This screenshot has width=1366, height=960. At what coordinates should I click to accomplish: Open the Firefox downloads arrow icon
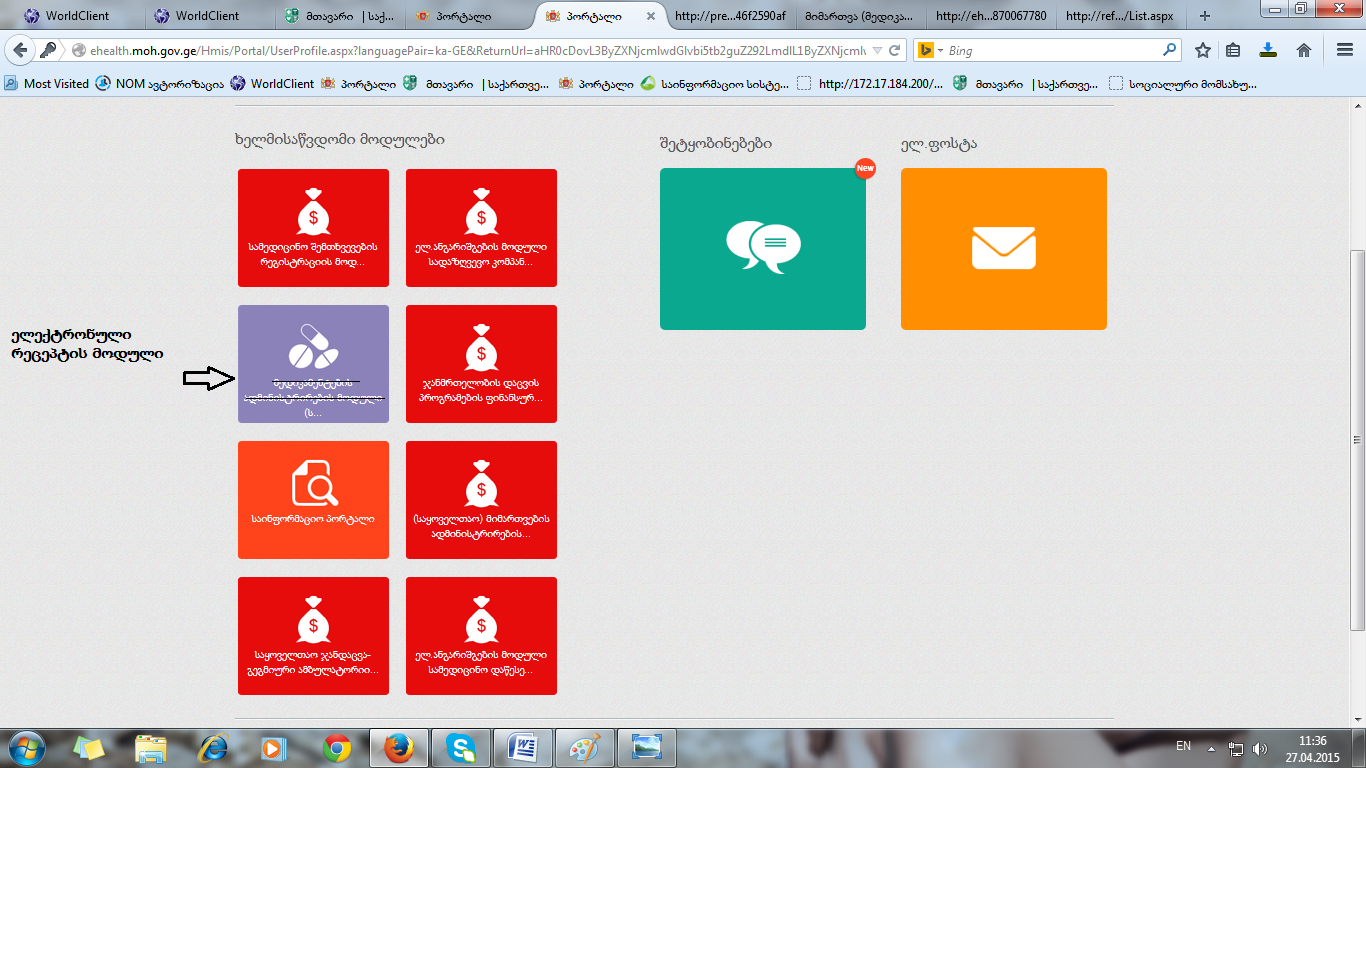(x=1268, y=50)
